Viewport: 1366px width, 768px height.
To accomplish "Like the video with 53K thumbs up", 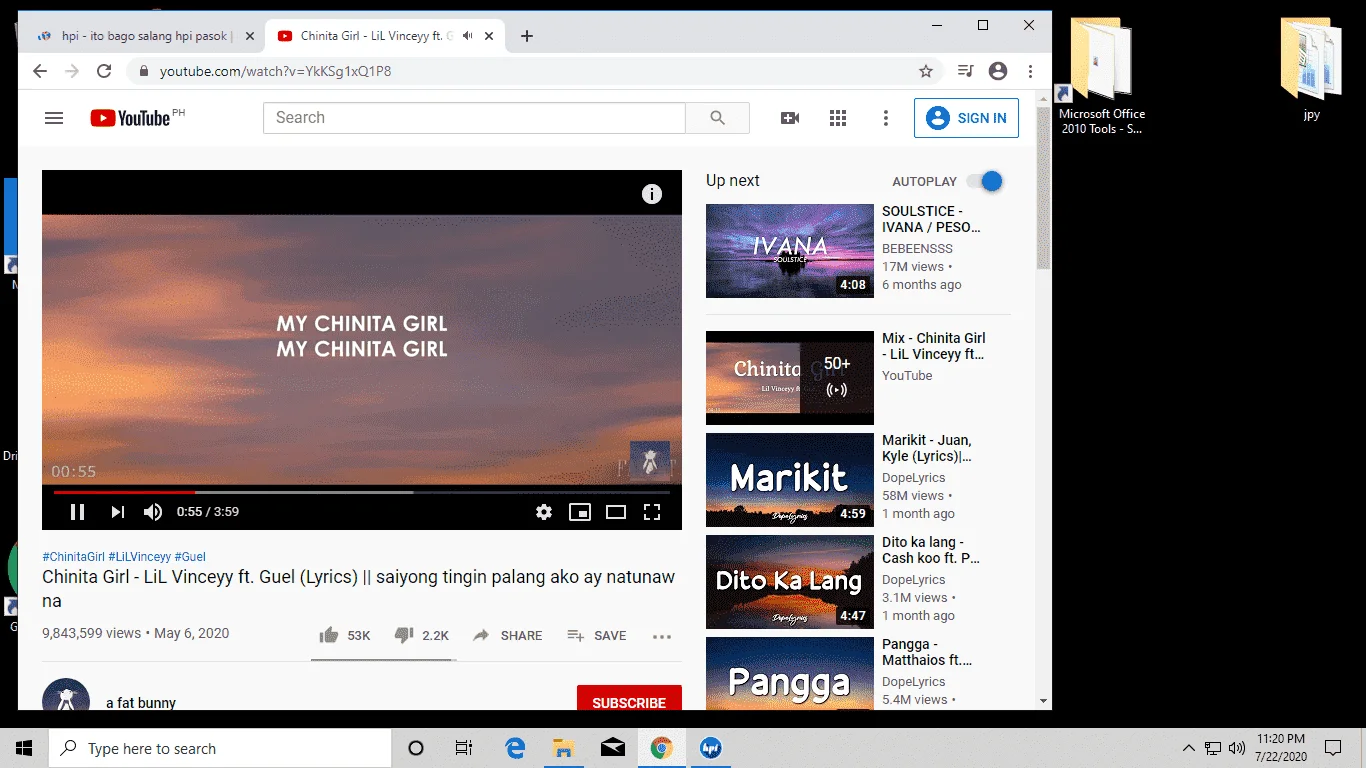I will point(344,635).
